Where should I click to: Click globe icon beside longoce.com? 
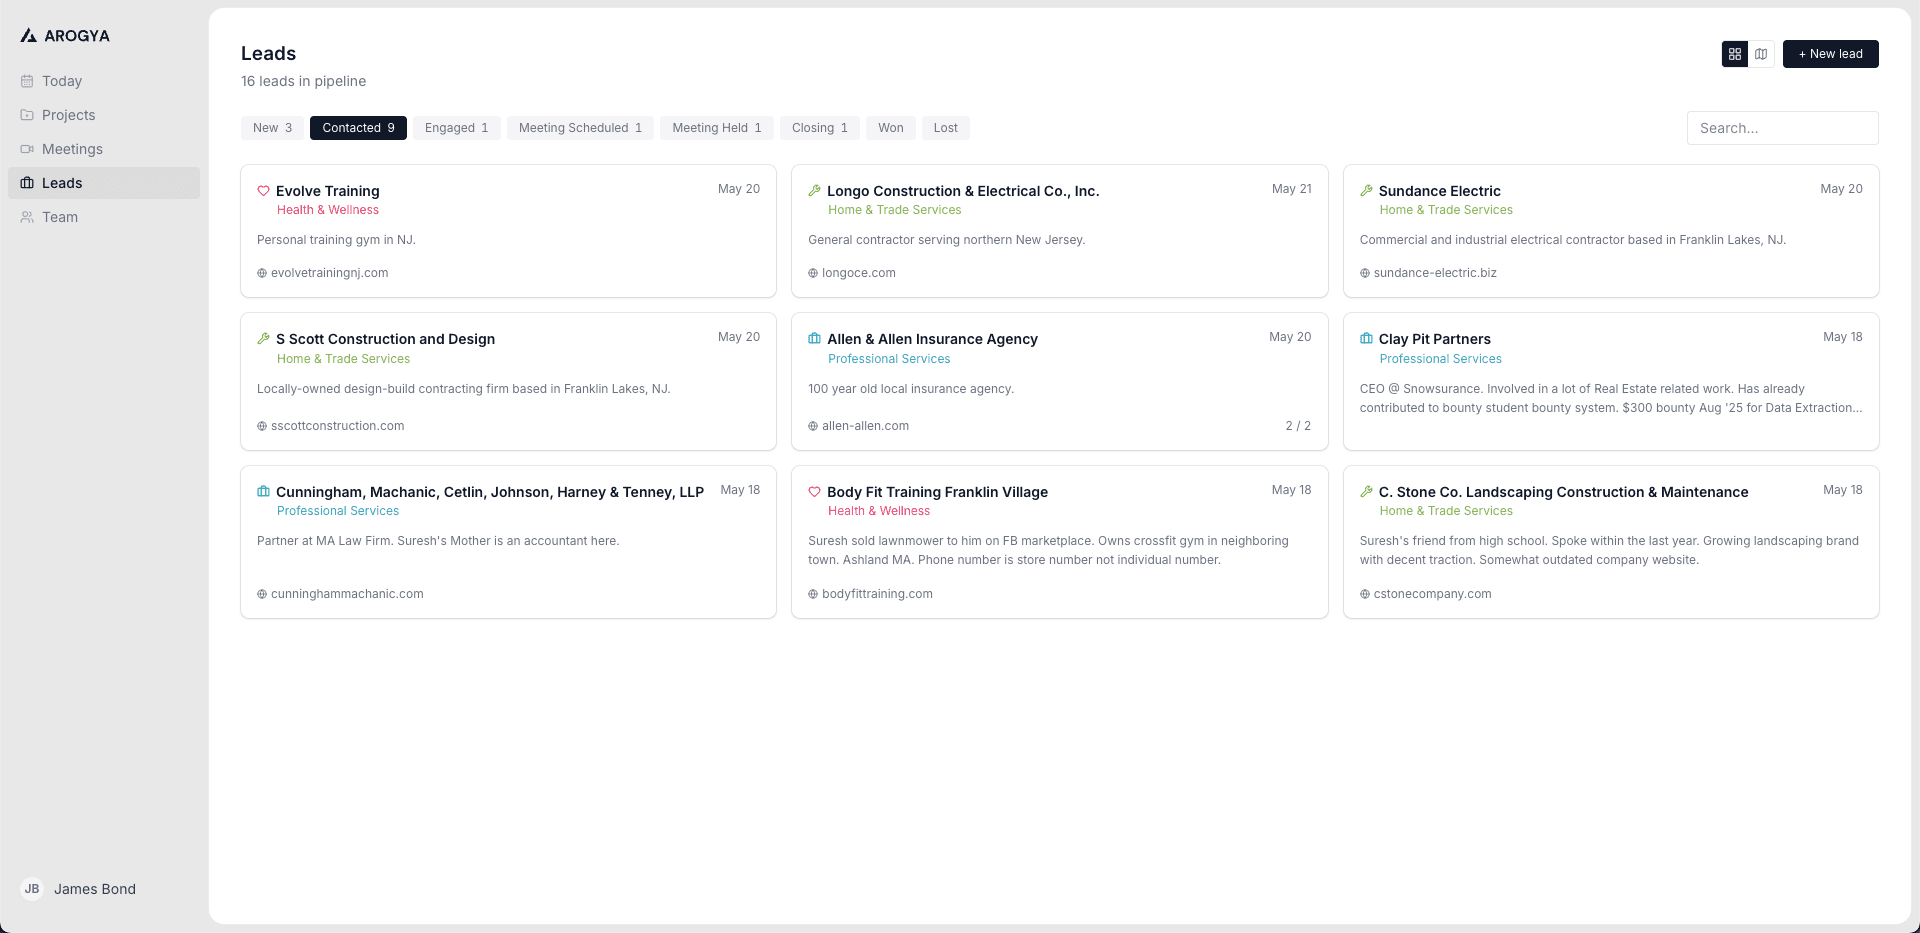[813, 273]
